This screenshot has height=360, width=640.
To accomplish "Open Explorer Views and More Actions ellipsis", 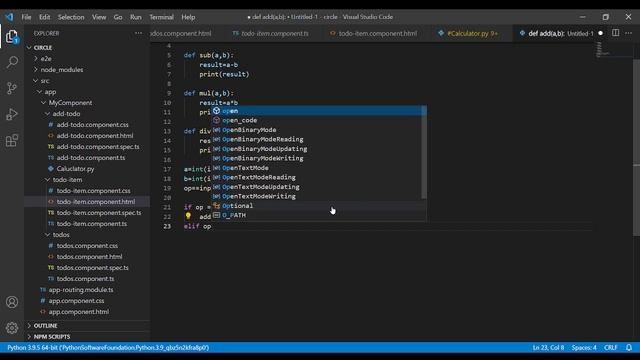I will click(138, 33).
